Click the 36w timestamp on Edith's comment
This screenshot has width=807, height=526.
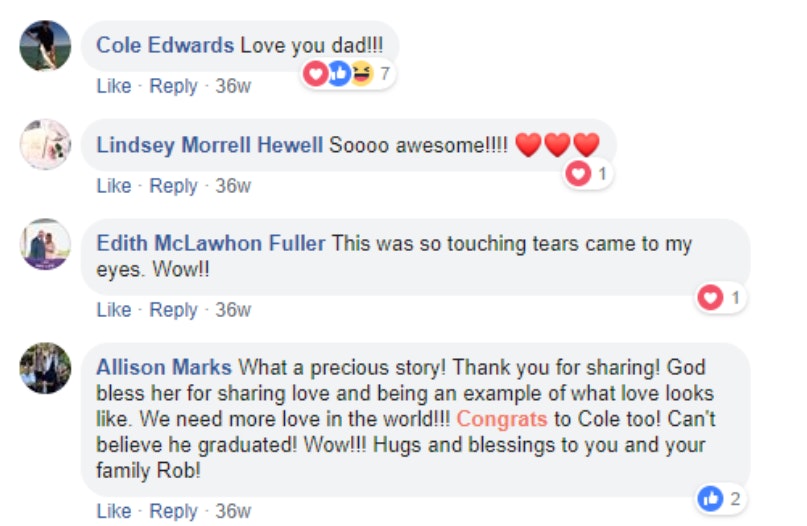(x=233, y=310)
